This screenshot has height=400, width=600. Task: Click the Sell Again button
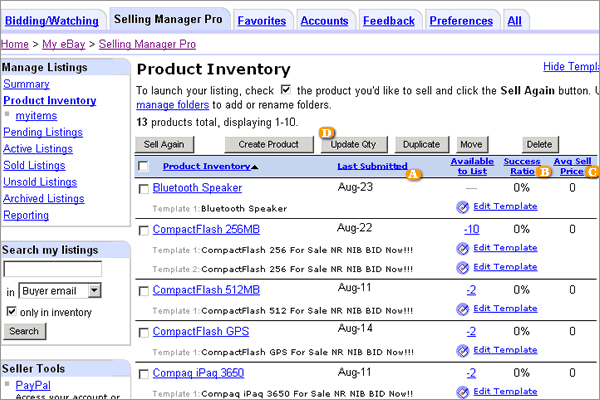click(x=165, y=145)
